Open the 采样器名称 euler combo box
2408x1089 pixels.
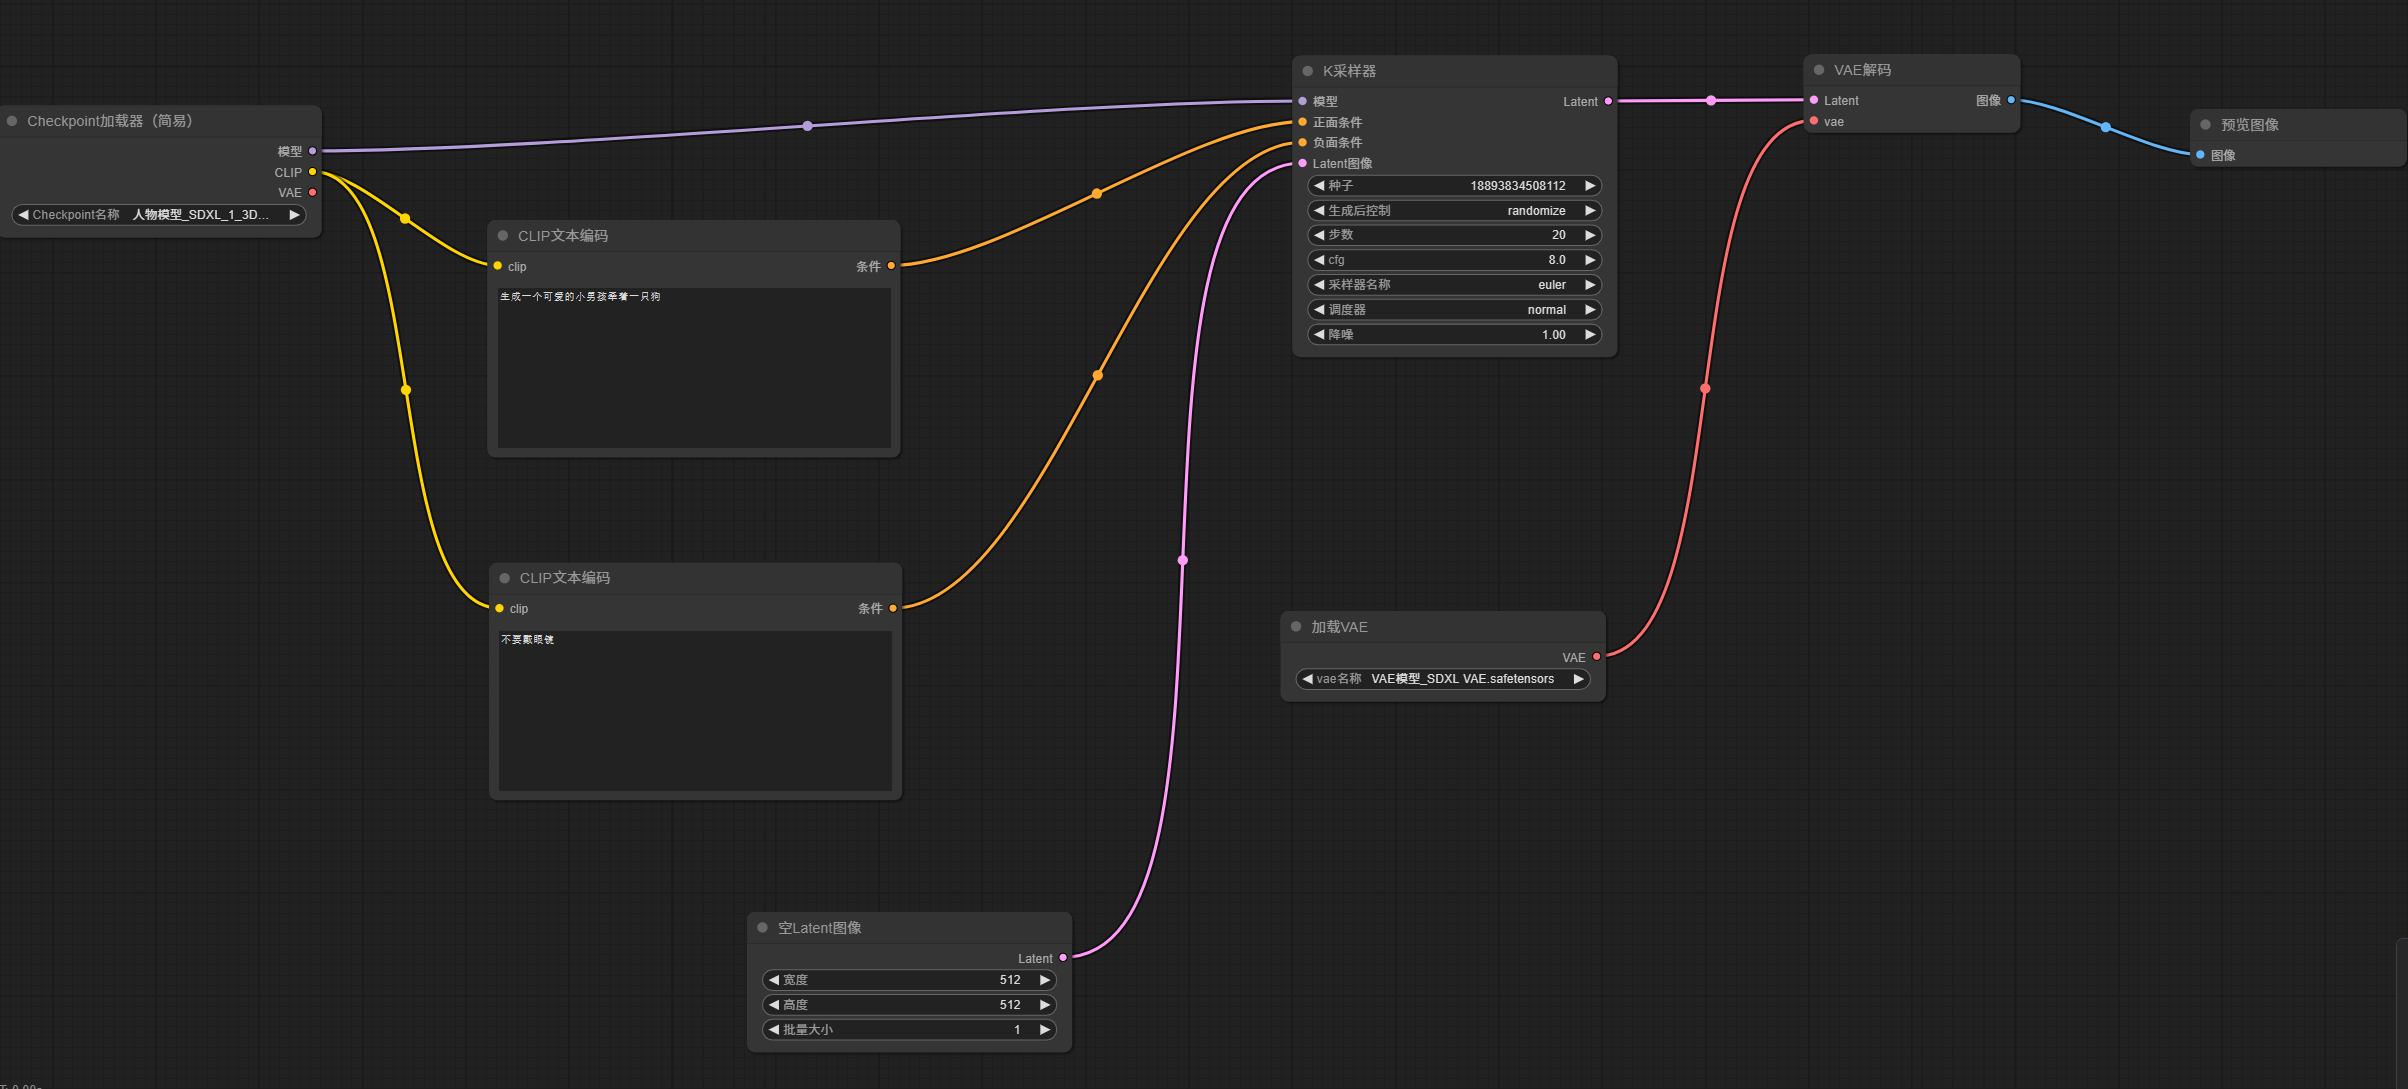(x=1454, y=285)
